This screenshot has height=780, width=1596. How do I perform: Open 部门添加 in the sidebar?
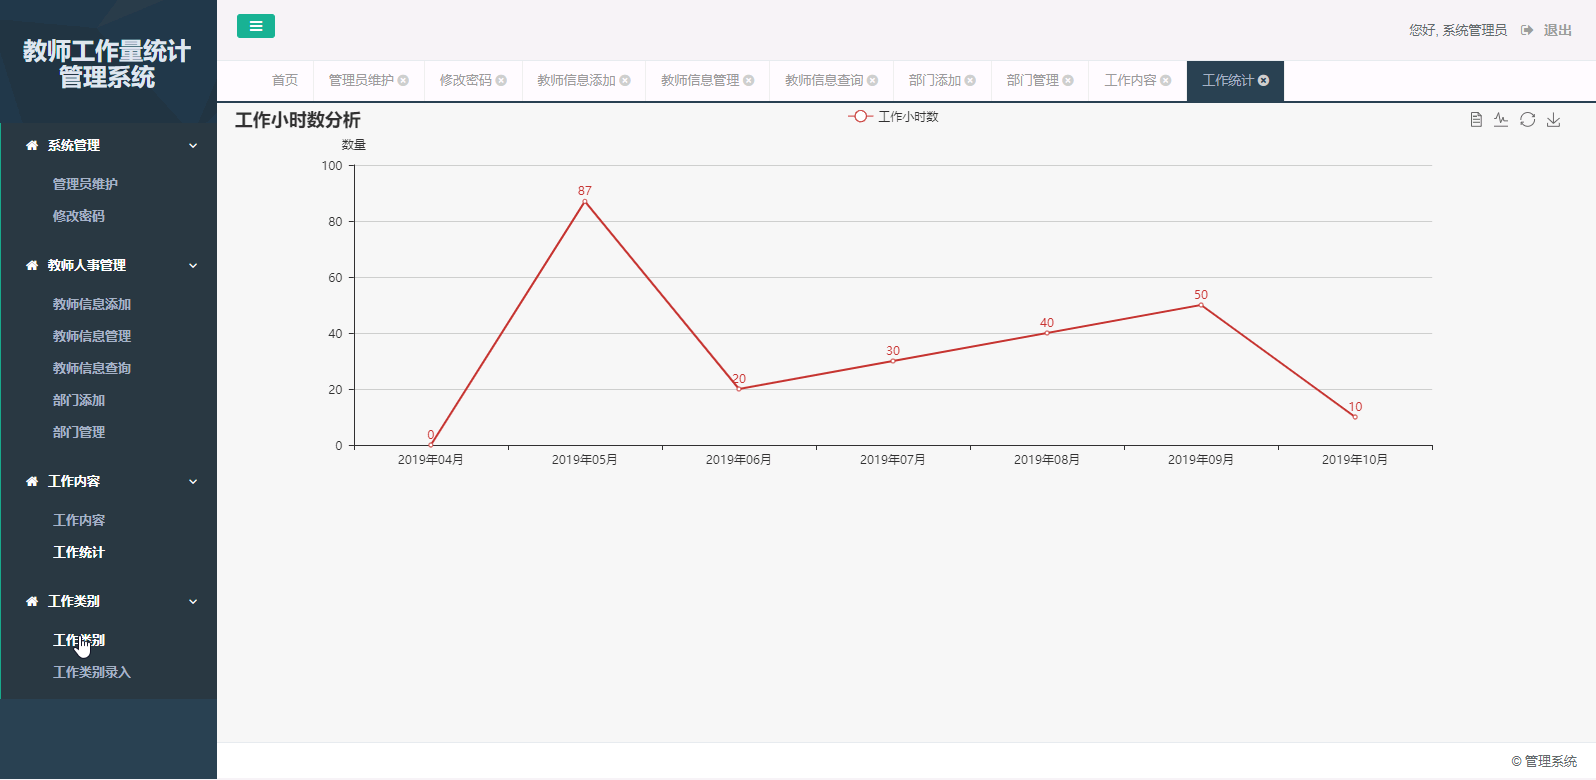(79, 400)
